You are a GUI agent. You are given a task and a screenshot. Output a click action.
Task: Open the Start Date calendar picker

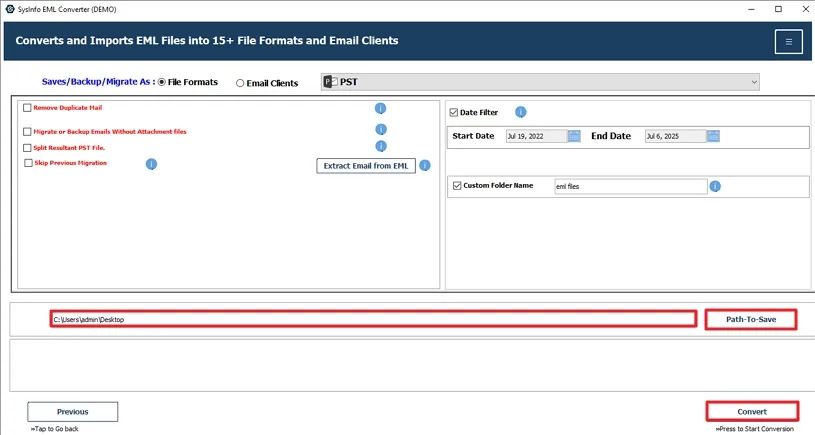[574, 136]
